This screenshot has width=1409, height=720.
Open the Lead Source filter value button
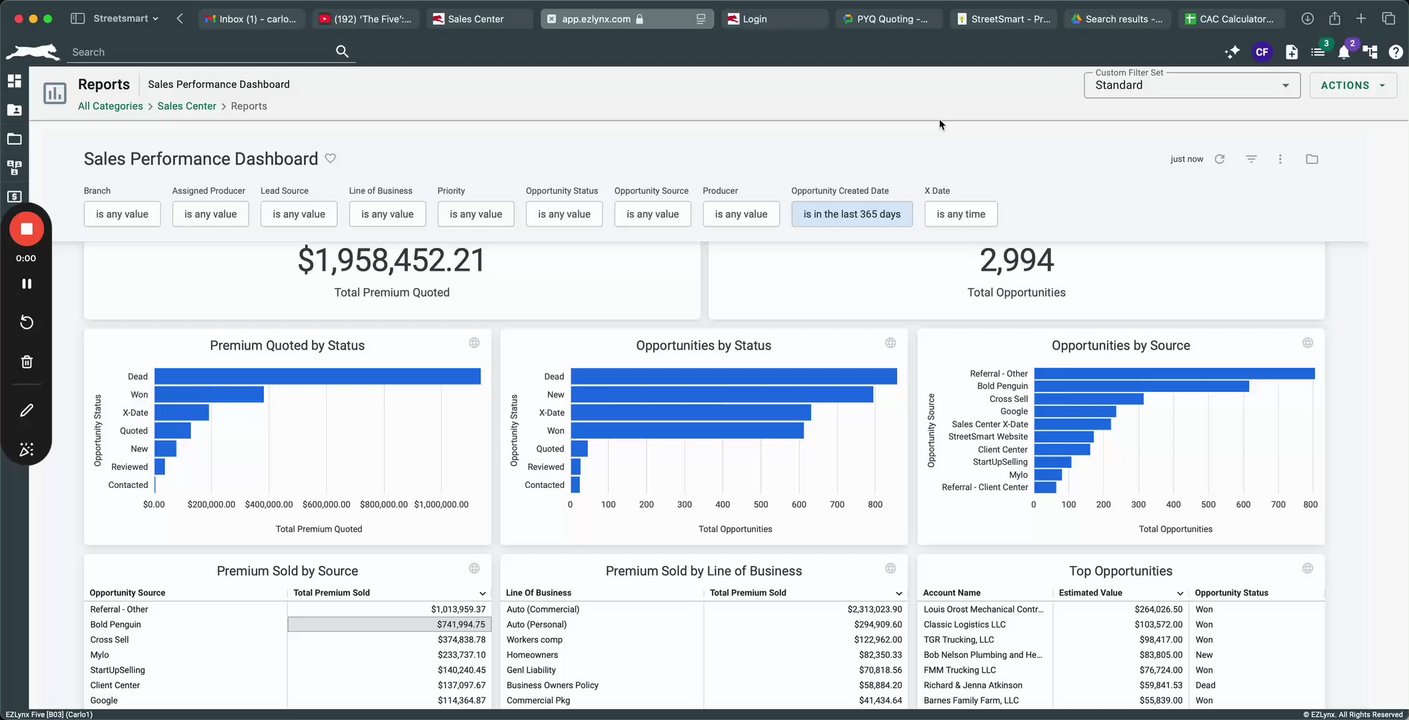pos(299,214)
